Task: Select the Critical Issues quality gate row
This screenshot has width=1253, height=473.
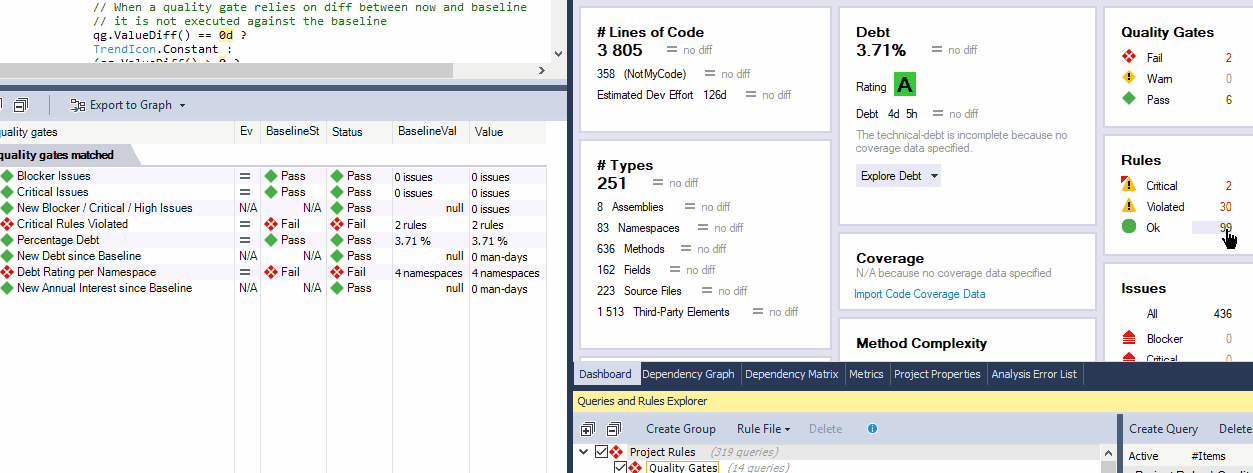Action: tap(273, 192)
